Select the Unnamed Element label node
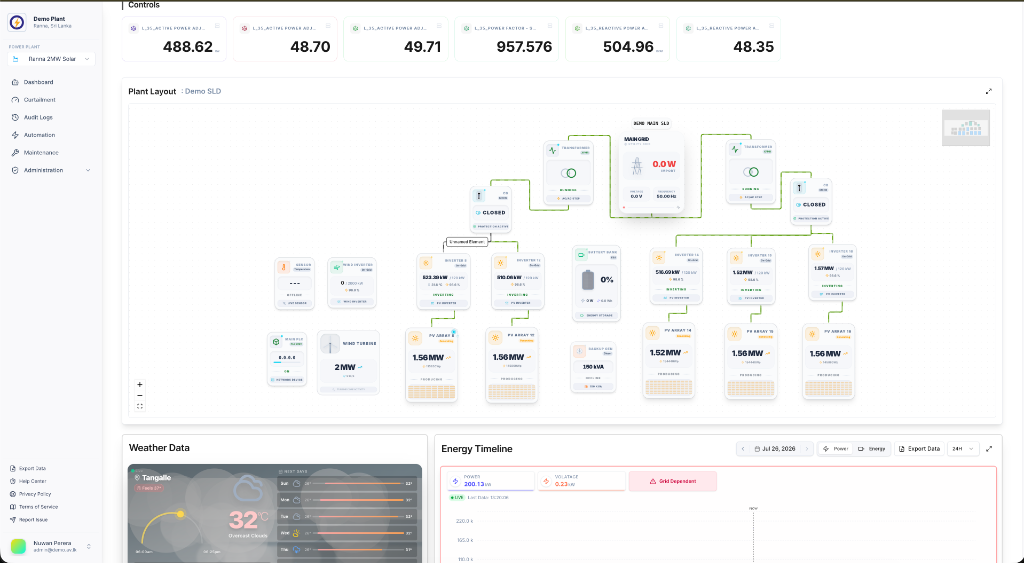Screen dimensions: 1024x563 coord(466,242)
